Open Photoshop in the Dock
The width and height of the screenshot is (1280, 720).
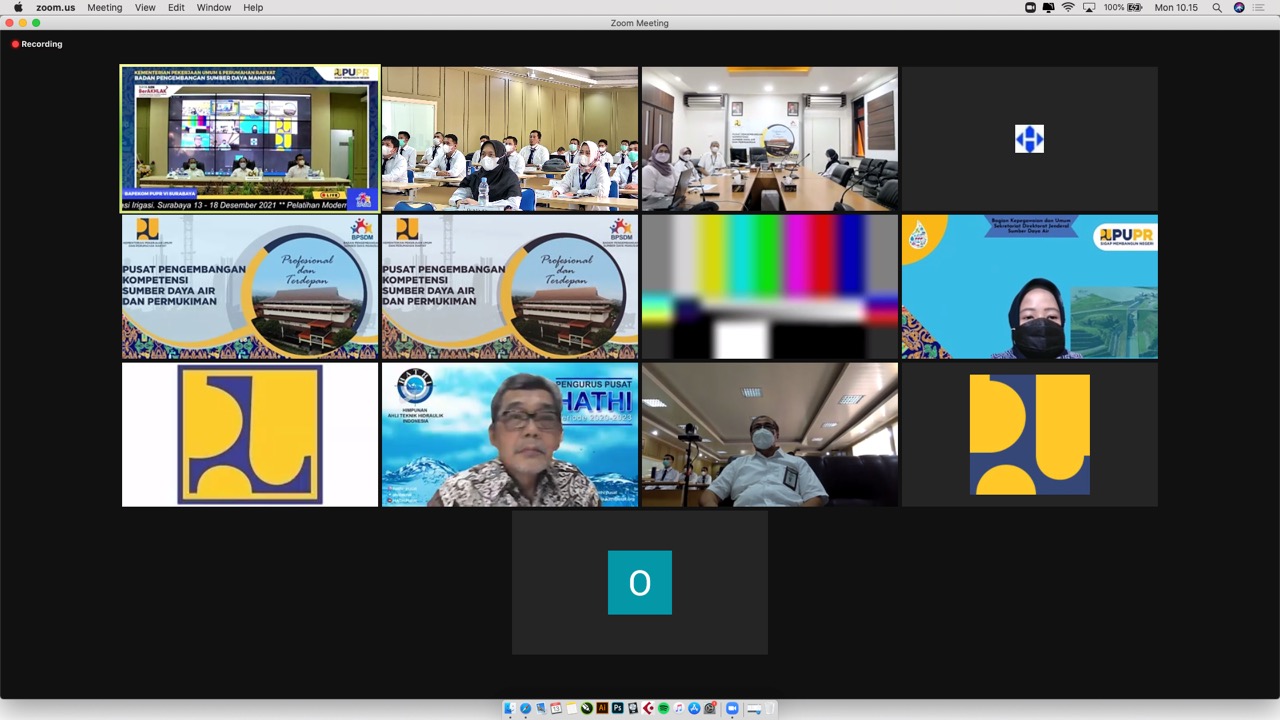[617, 708]
